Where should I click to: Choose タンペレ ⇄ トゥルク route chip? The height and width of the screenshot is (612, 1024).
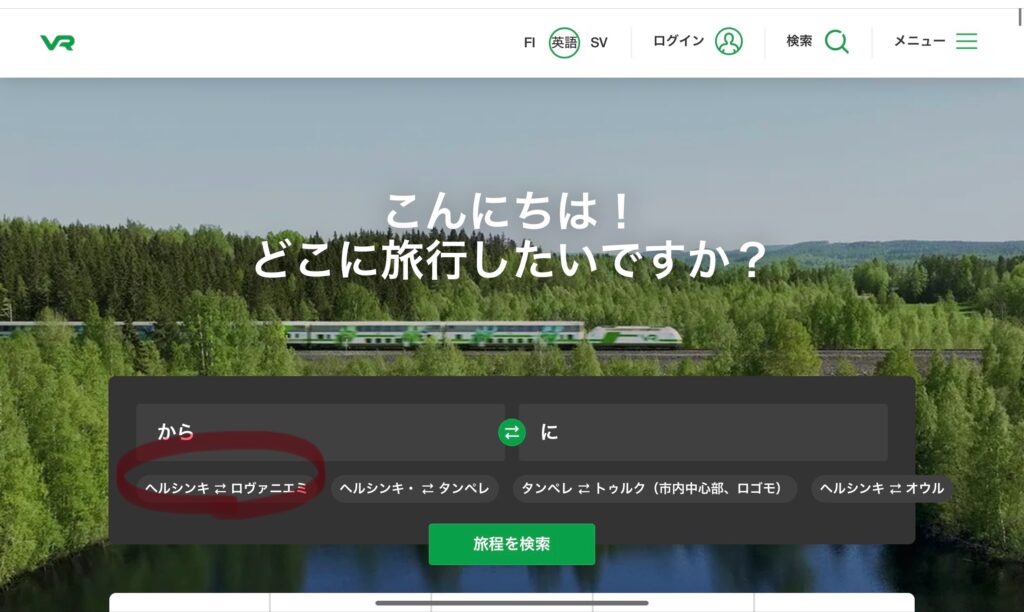[x=654, y=488]
